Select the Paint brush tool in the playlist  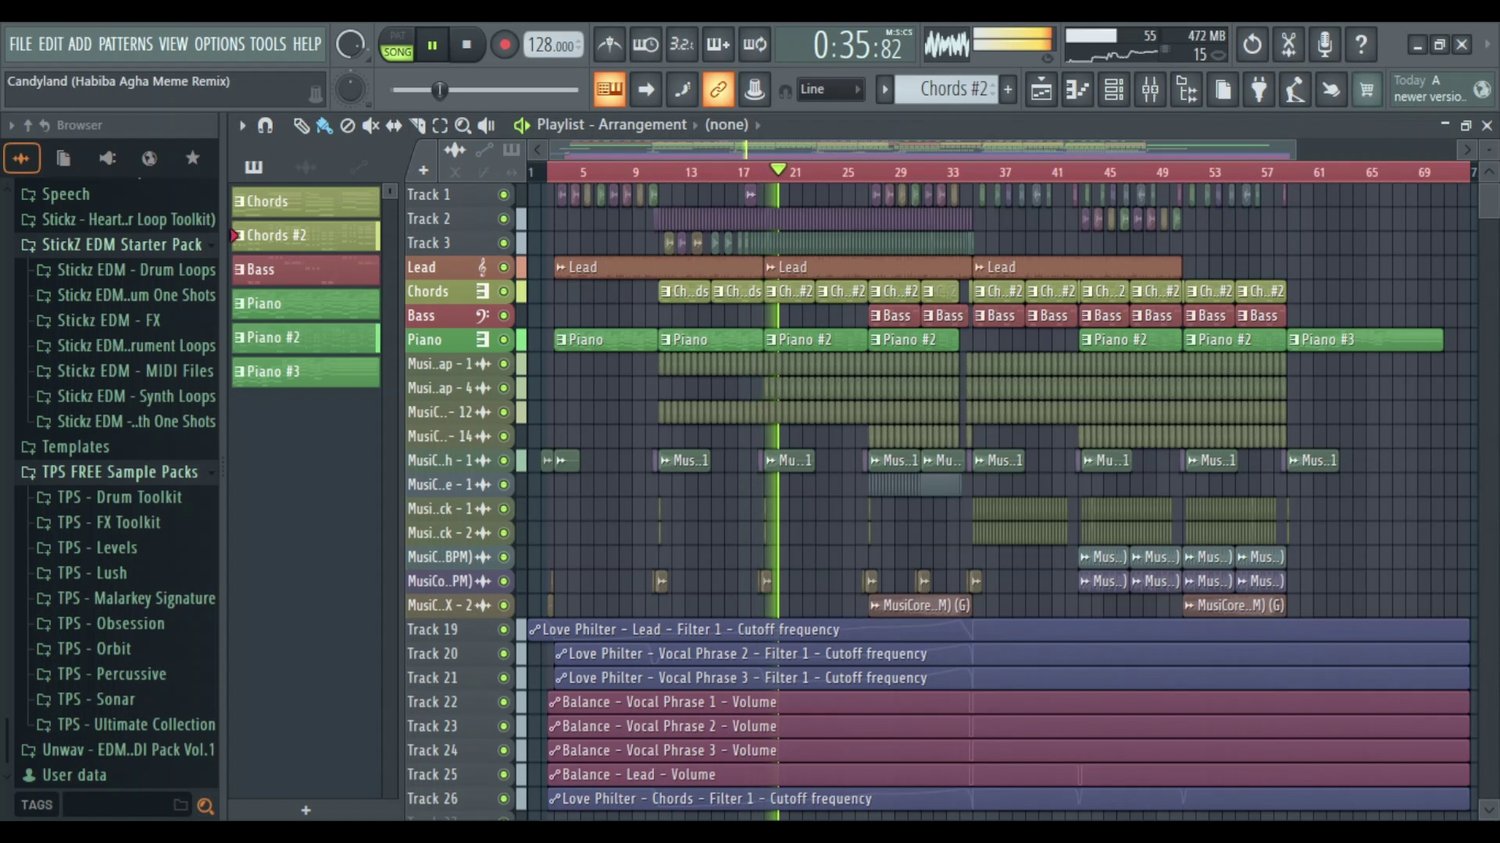coord(324,125)
